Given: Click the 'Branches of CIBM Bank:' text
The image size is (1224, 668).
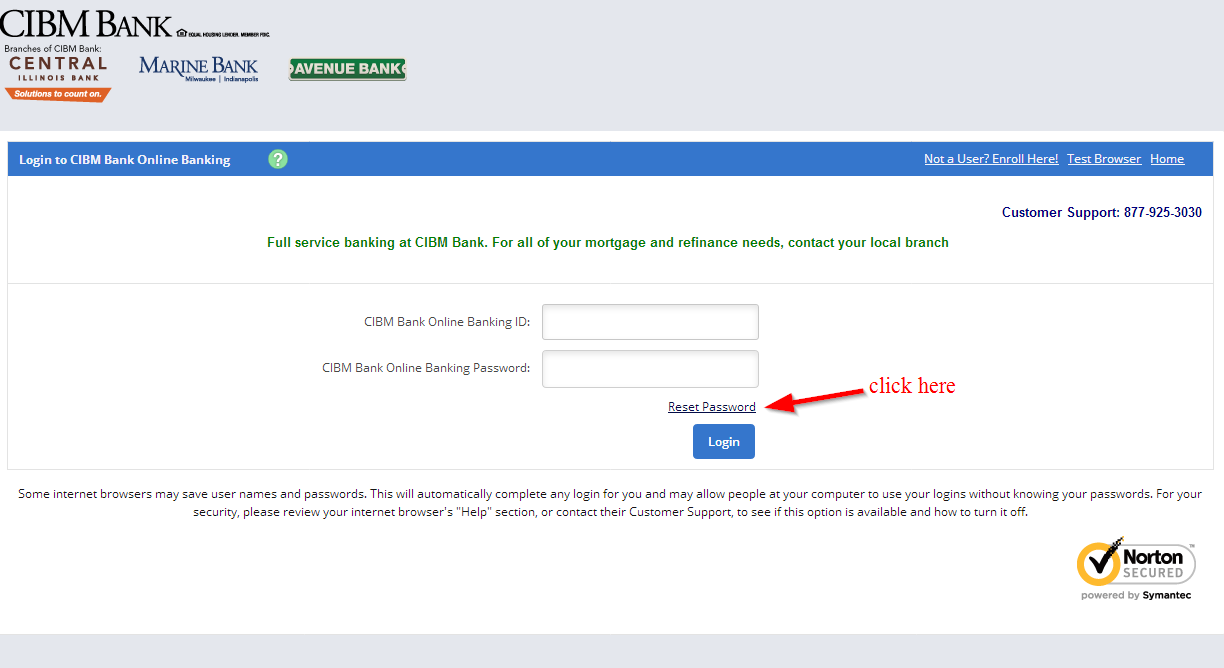Looking at the screenshot, I should coord(53,48).
